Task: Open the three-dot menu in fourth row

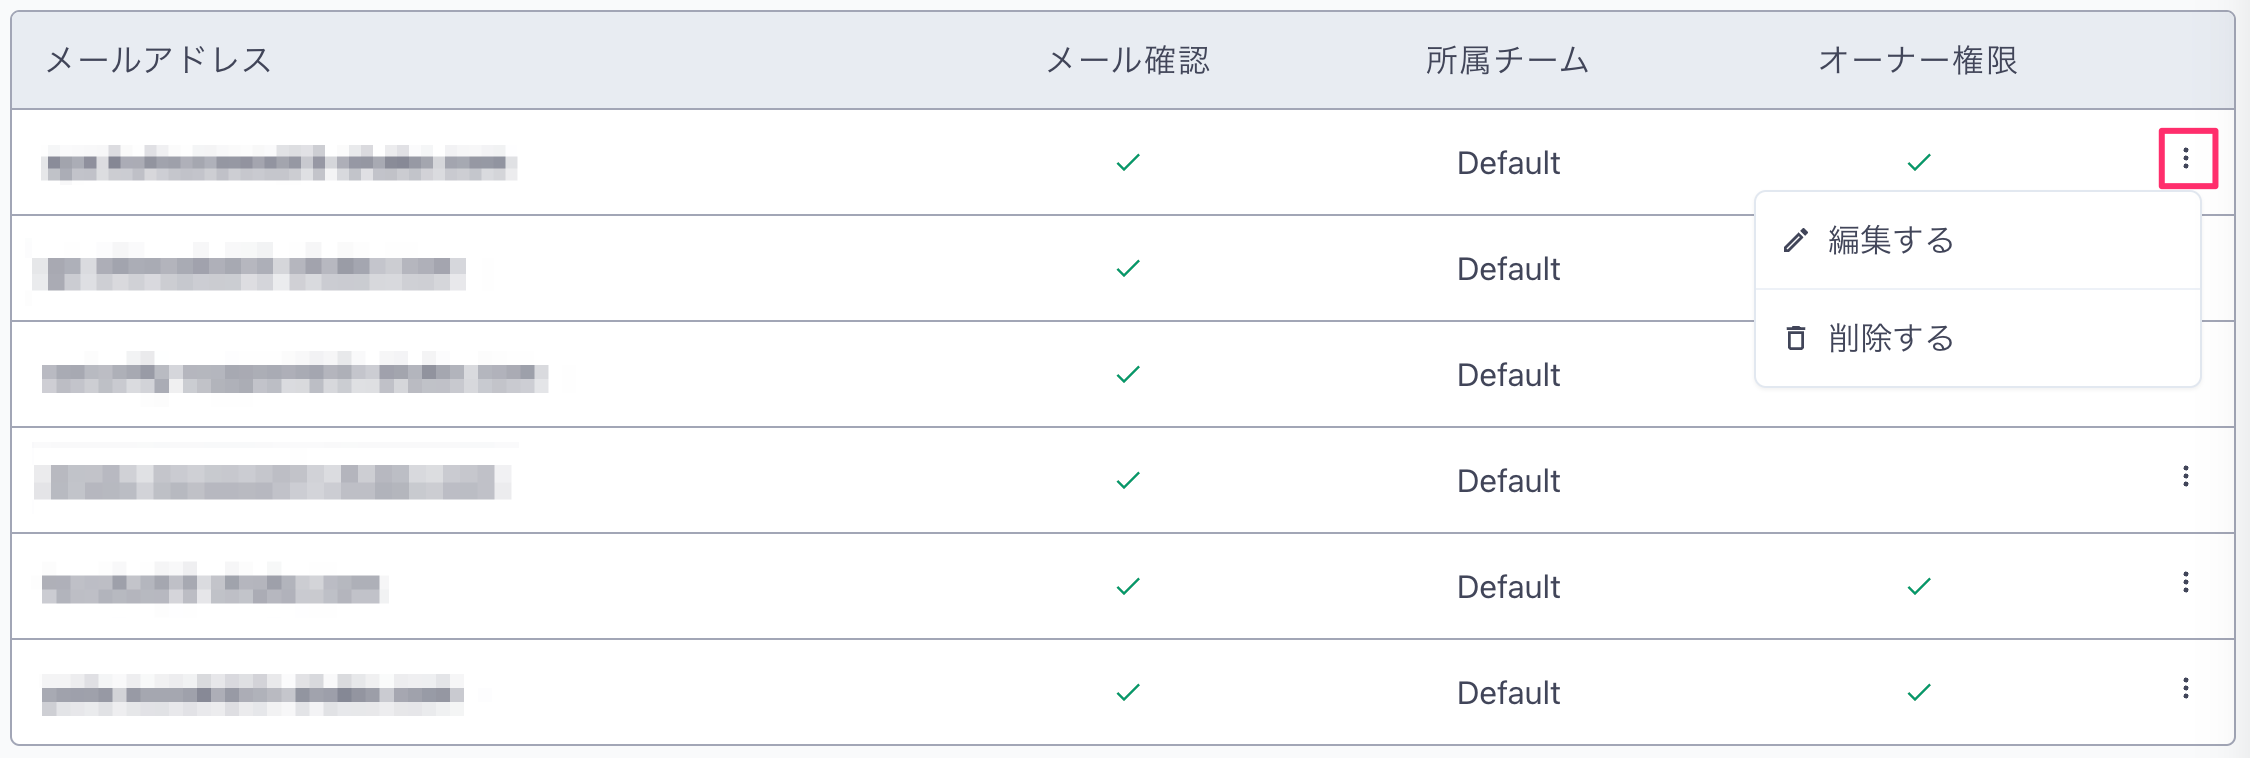Action: coord(2186,476)
